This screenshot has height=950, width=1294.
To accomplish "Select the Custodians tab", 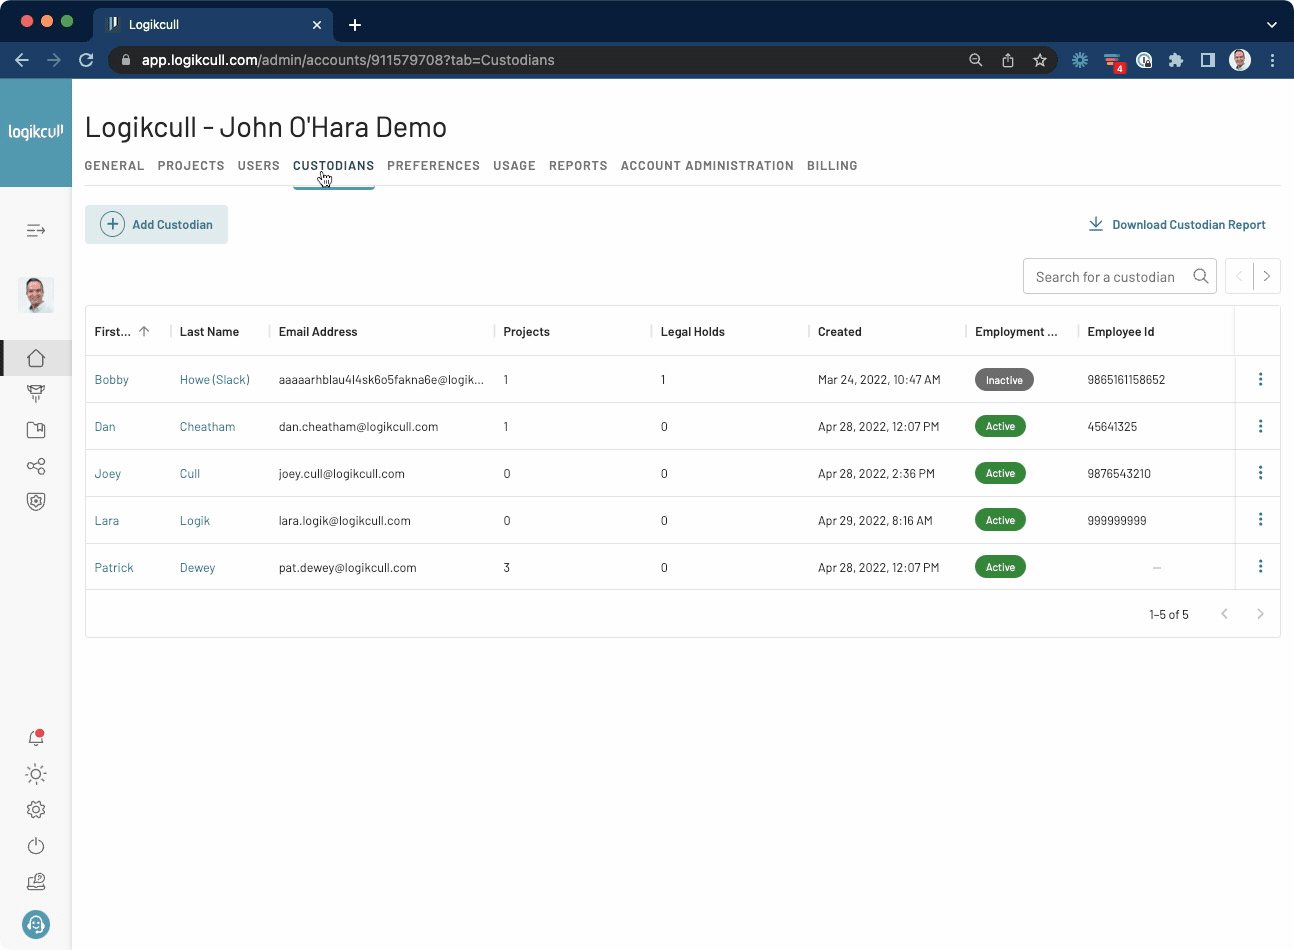I will (x=333, y=166).
